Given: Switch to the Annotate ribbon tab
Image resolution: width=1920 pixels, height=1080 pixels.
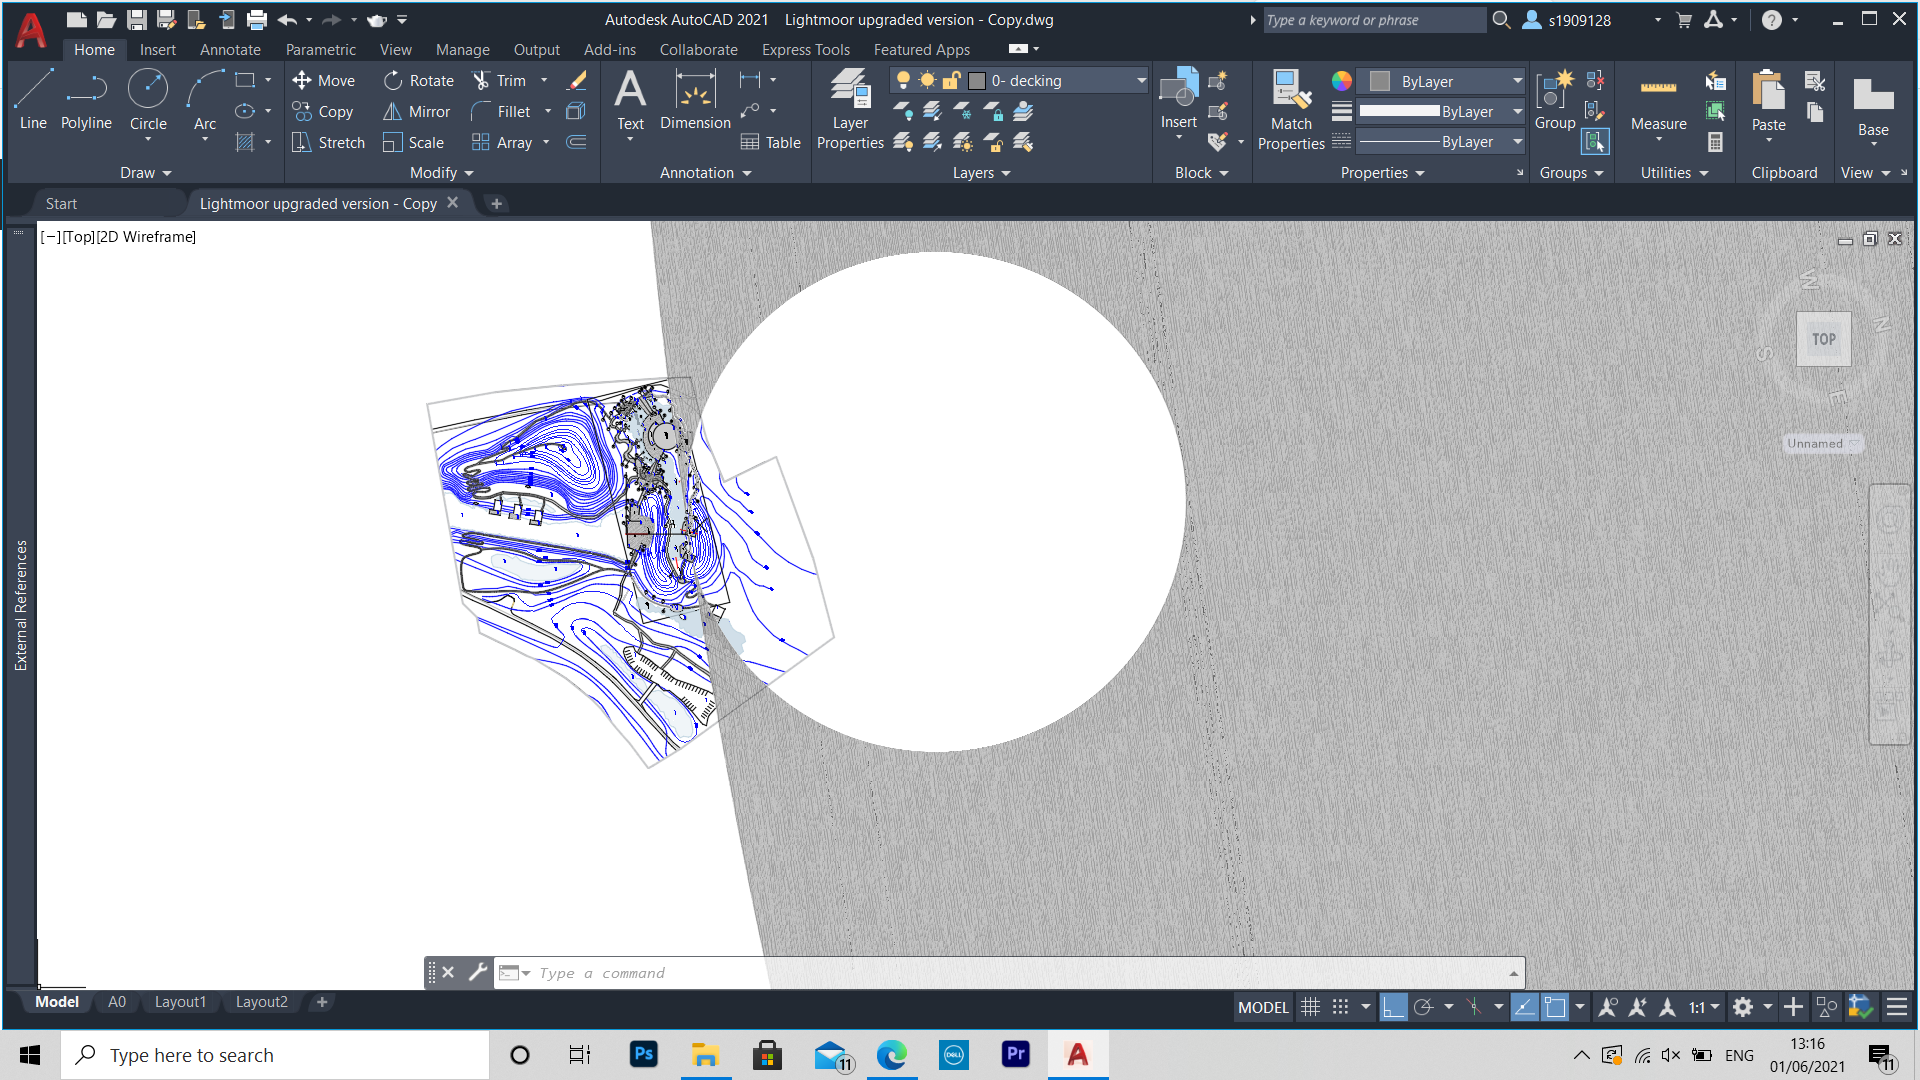Looking at the screenshot, I should coord(229,49).
